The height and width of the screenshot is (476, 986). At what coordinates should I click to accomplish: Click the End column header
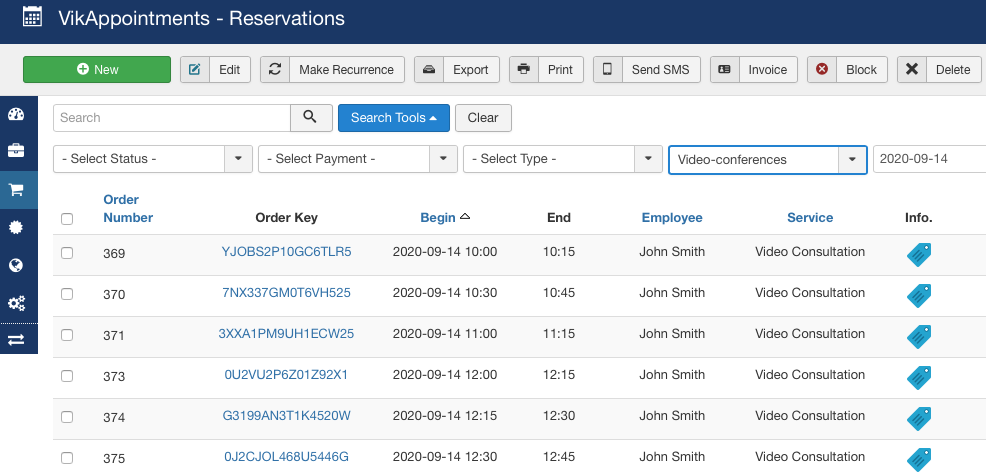[558, 218]
